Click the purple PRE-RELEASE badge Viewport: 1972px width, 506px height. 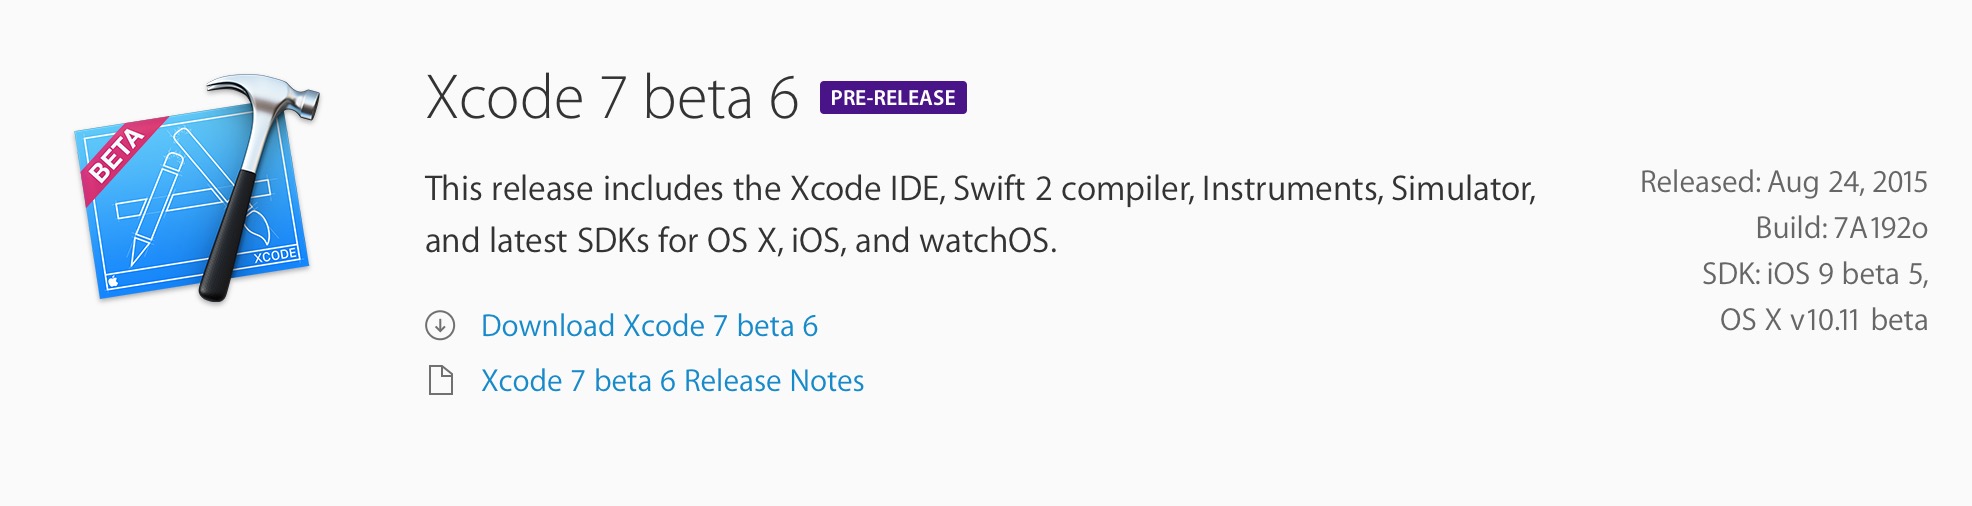pyautogui.click(x=893, y=98)
